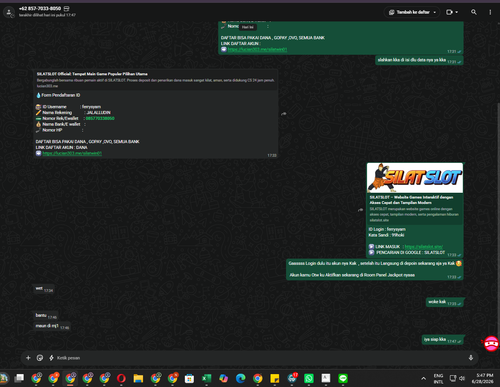Open the SILATSLOT Official link preview title
The width and height of the screenshot is (500, 387).
click(92, 74)
